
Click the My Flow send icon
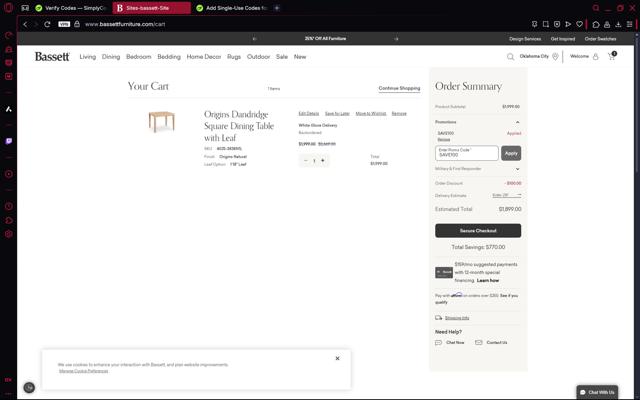(568, 24)
